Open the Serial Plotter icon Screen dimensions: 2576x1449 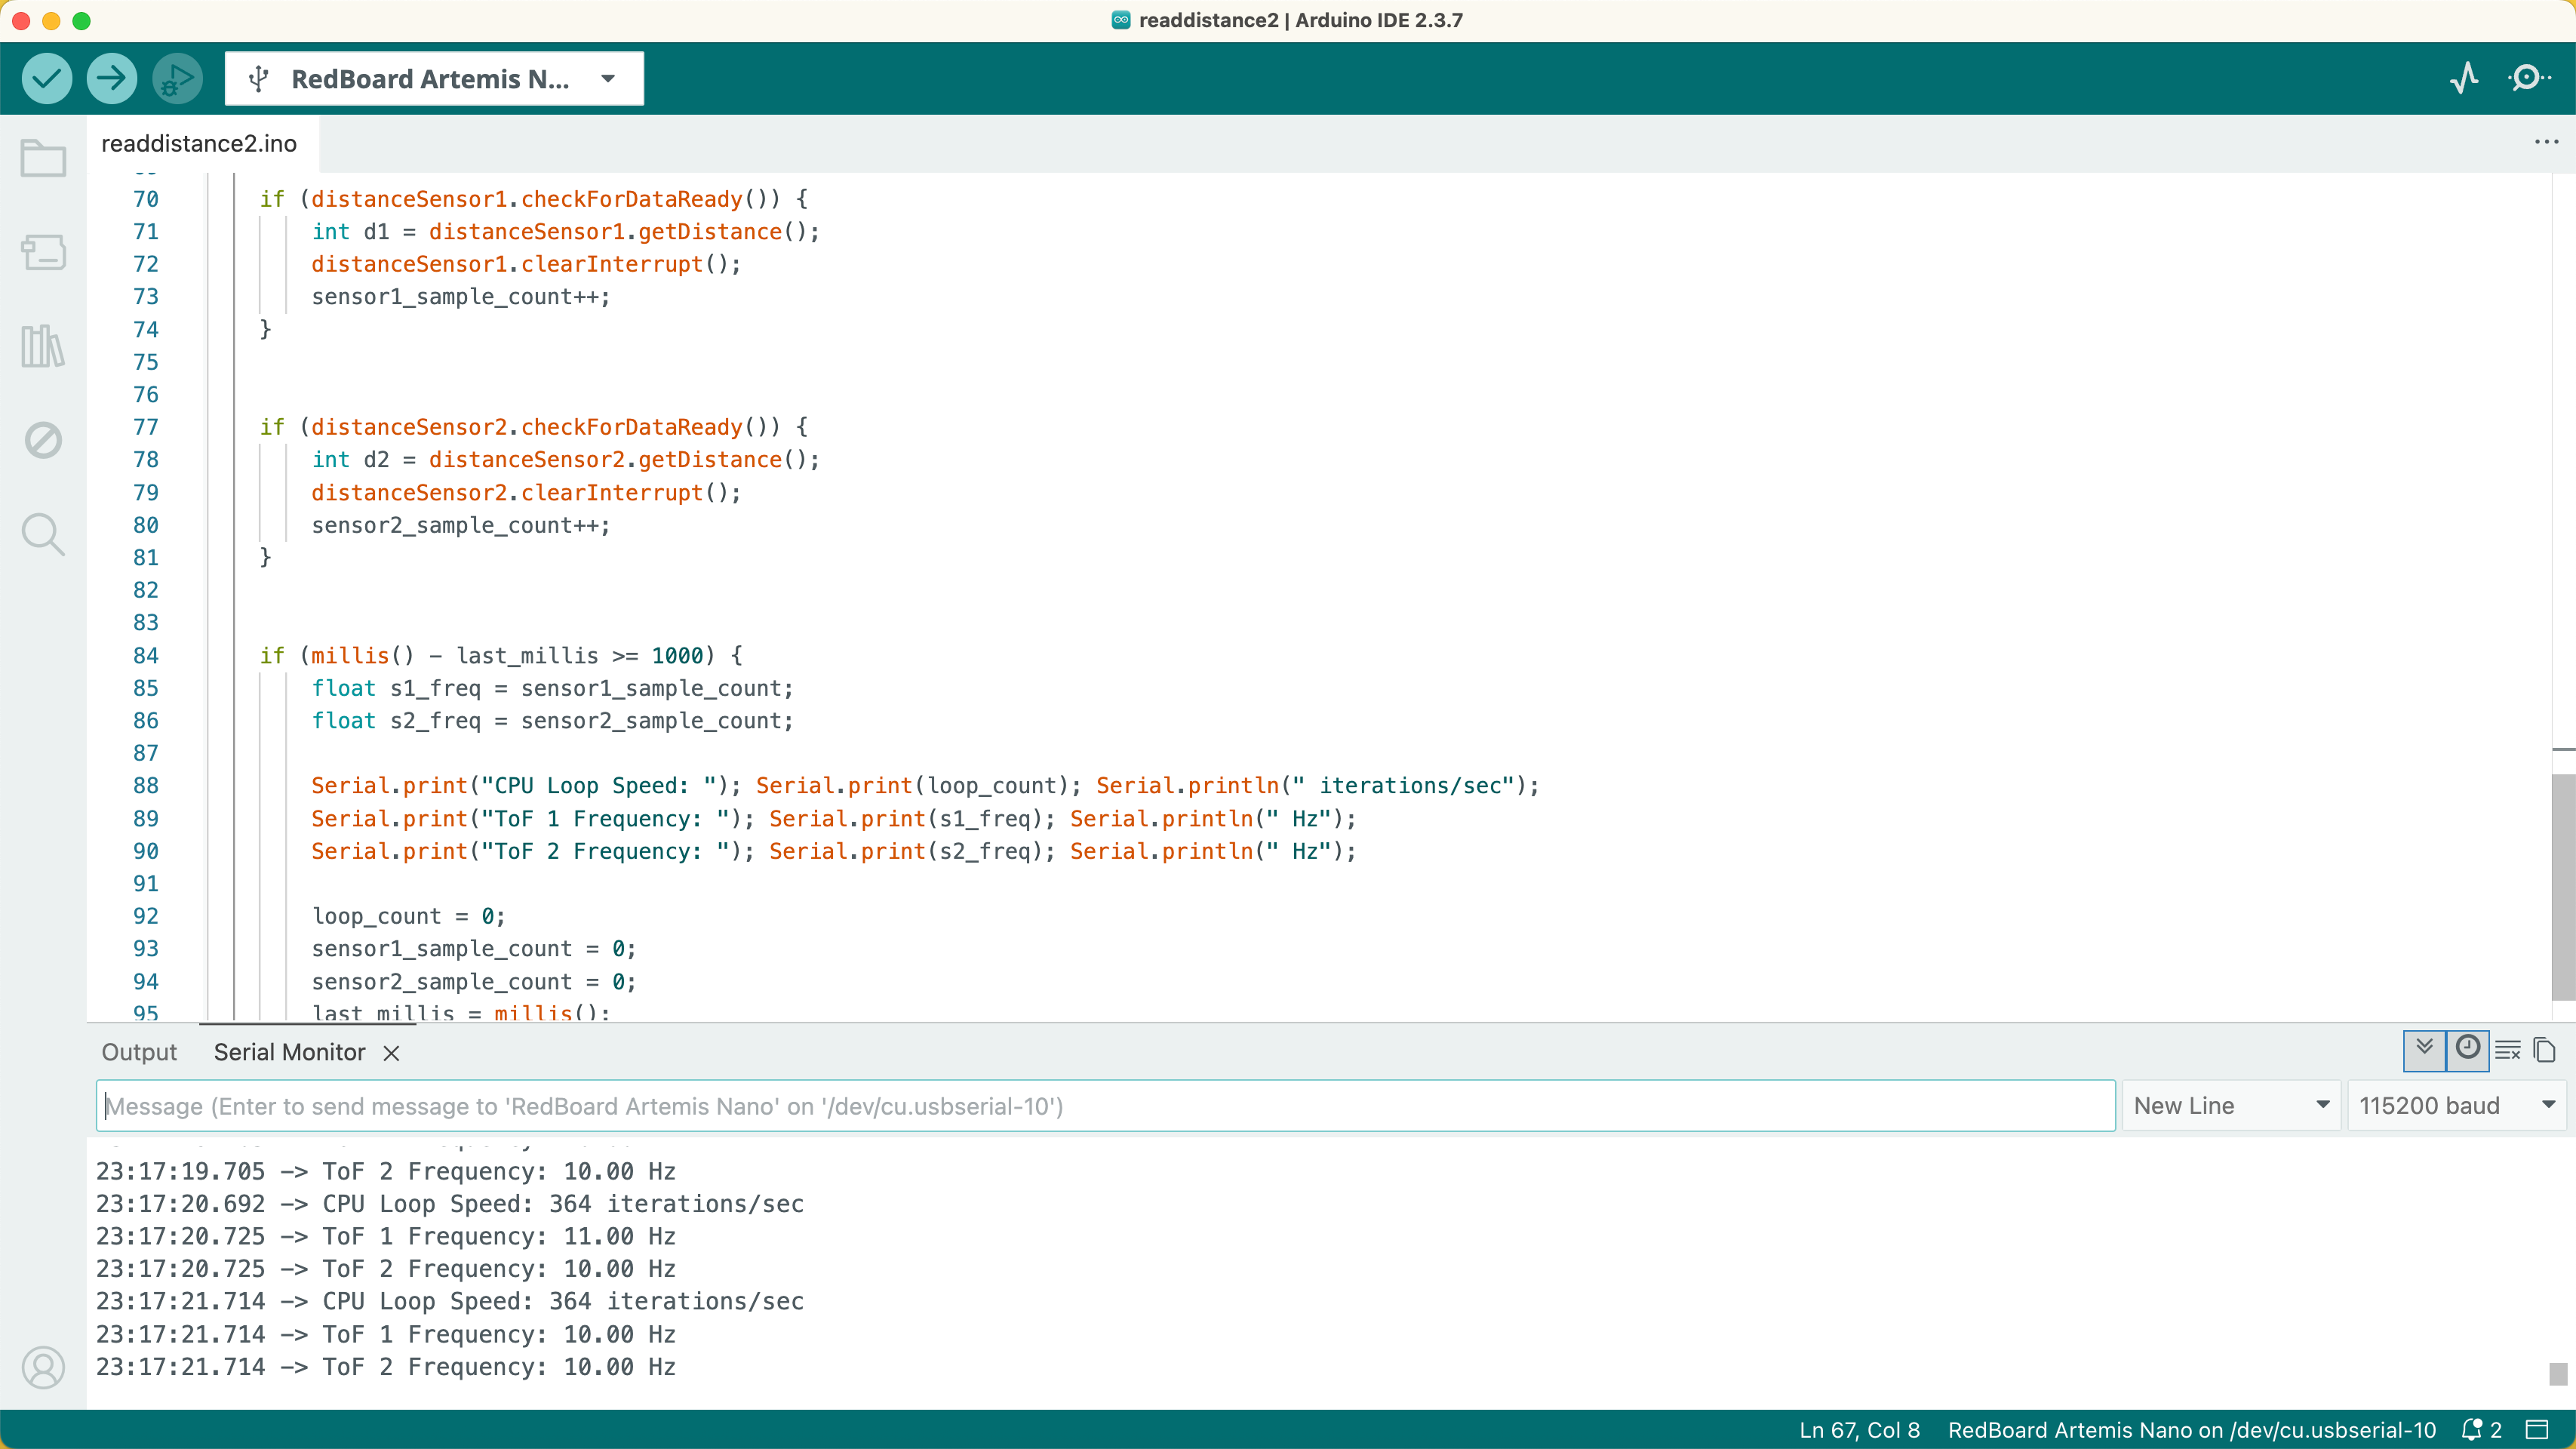click(x=2464, y=78)
